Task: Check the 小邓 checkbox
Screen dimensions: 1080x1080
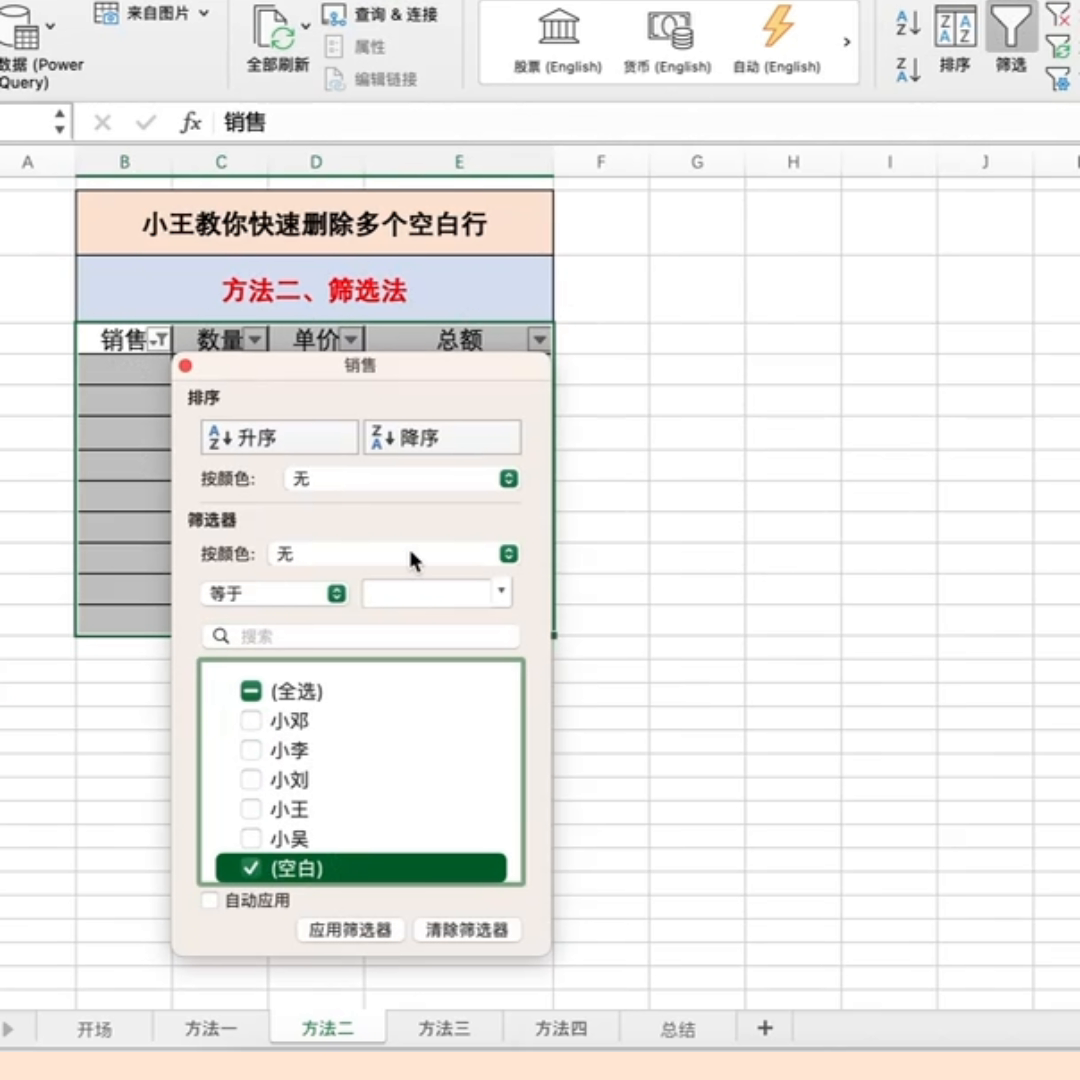Action: pos(251,720)
